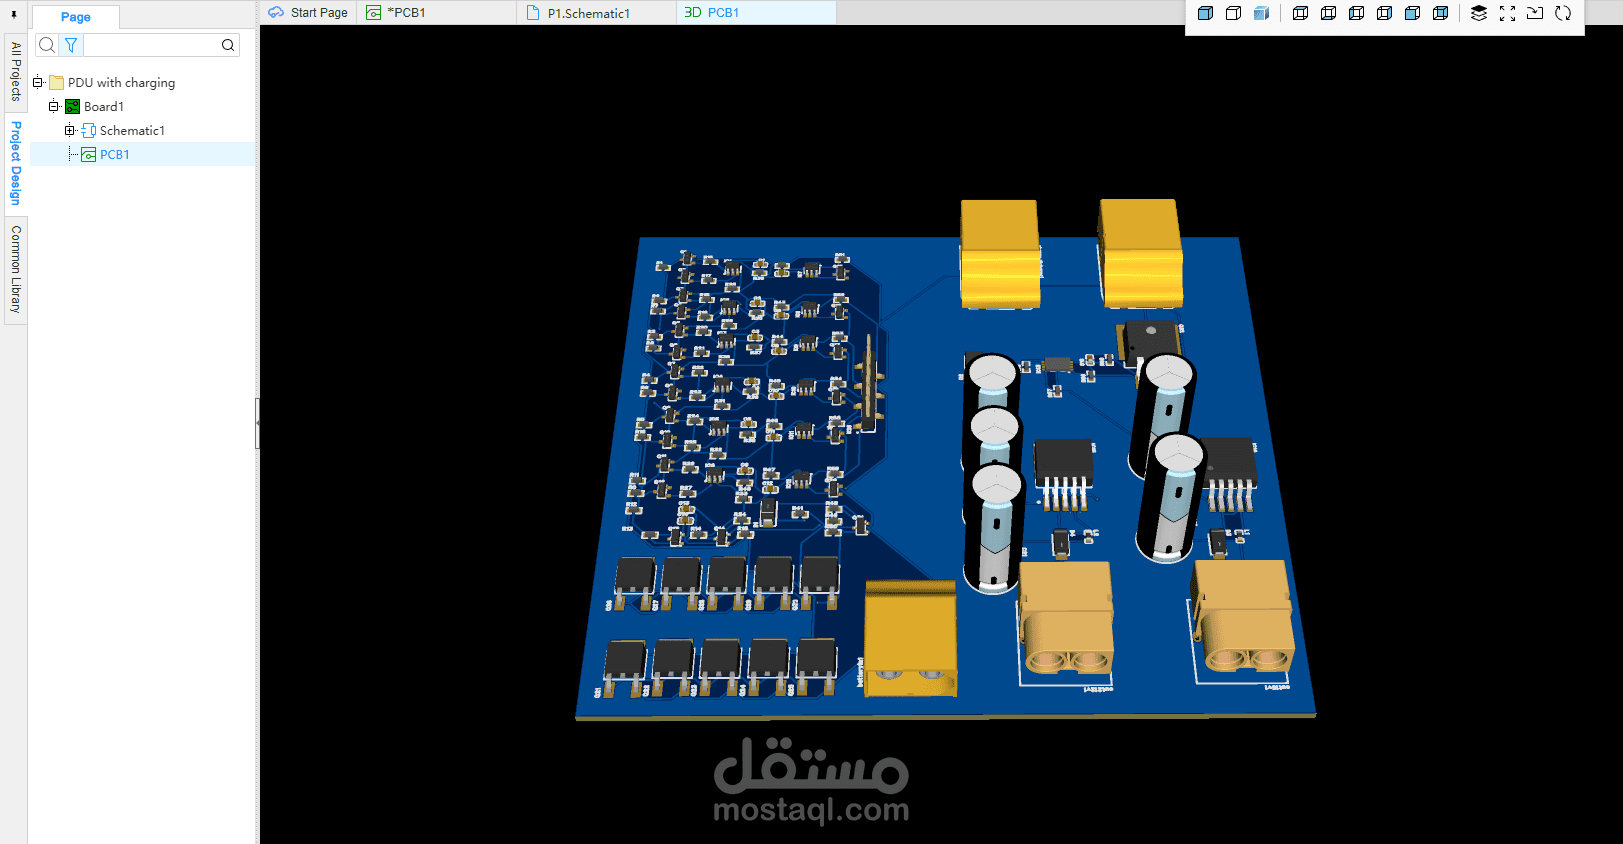Viewport: 1623px width, 844px height.
Task: Collapse the PDU with charging project node
Action: (38, 83)
